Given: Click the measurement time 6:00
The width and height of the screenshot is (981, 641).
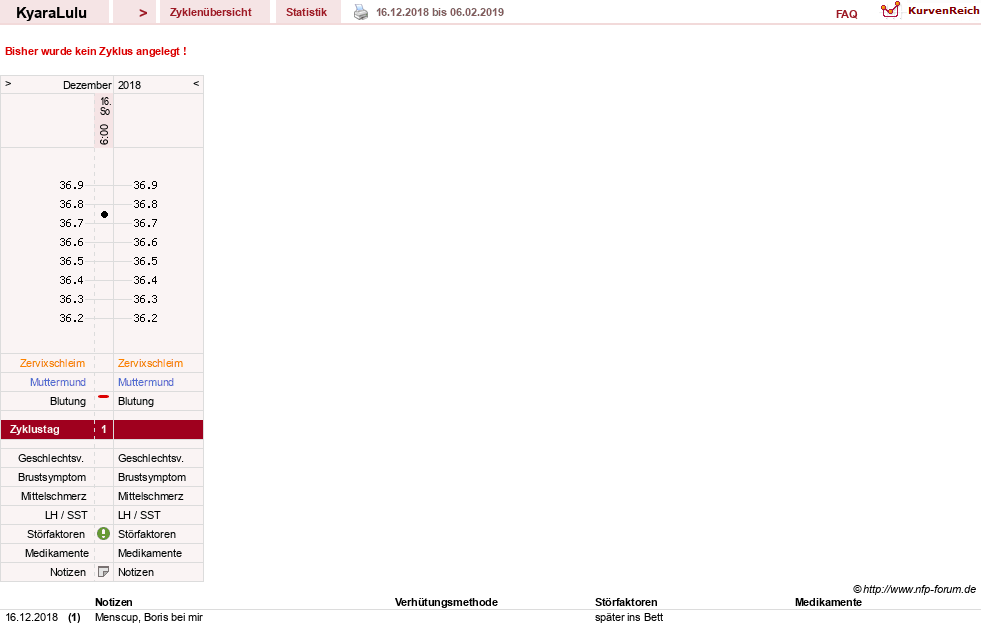Looking at the screenshot, I should click(x=104, y=134).
